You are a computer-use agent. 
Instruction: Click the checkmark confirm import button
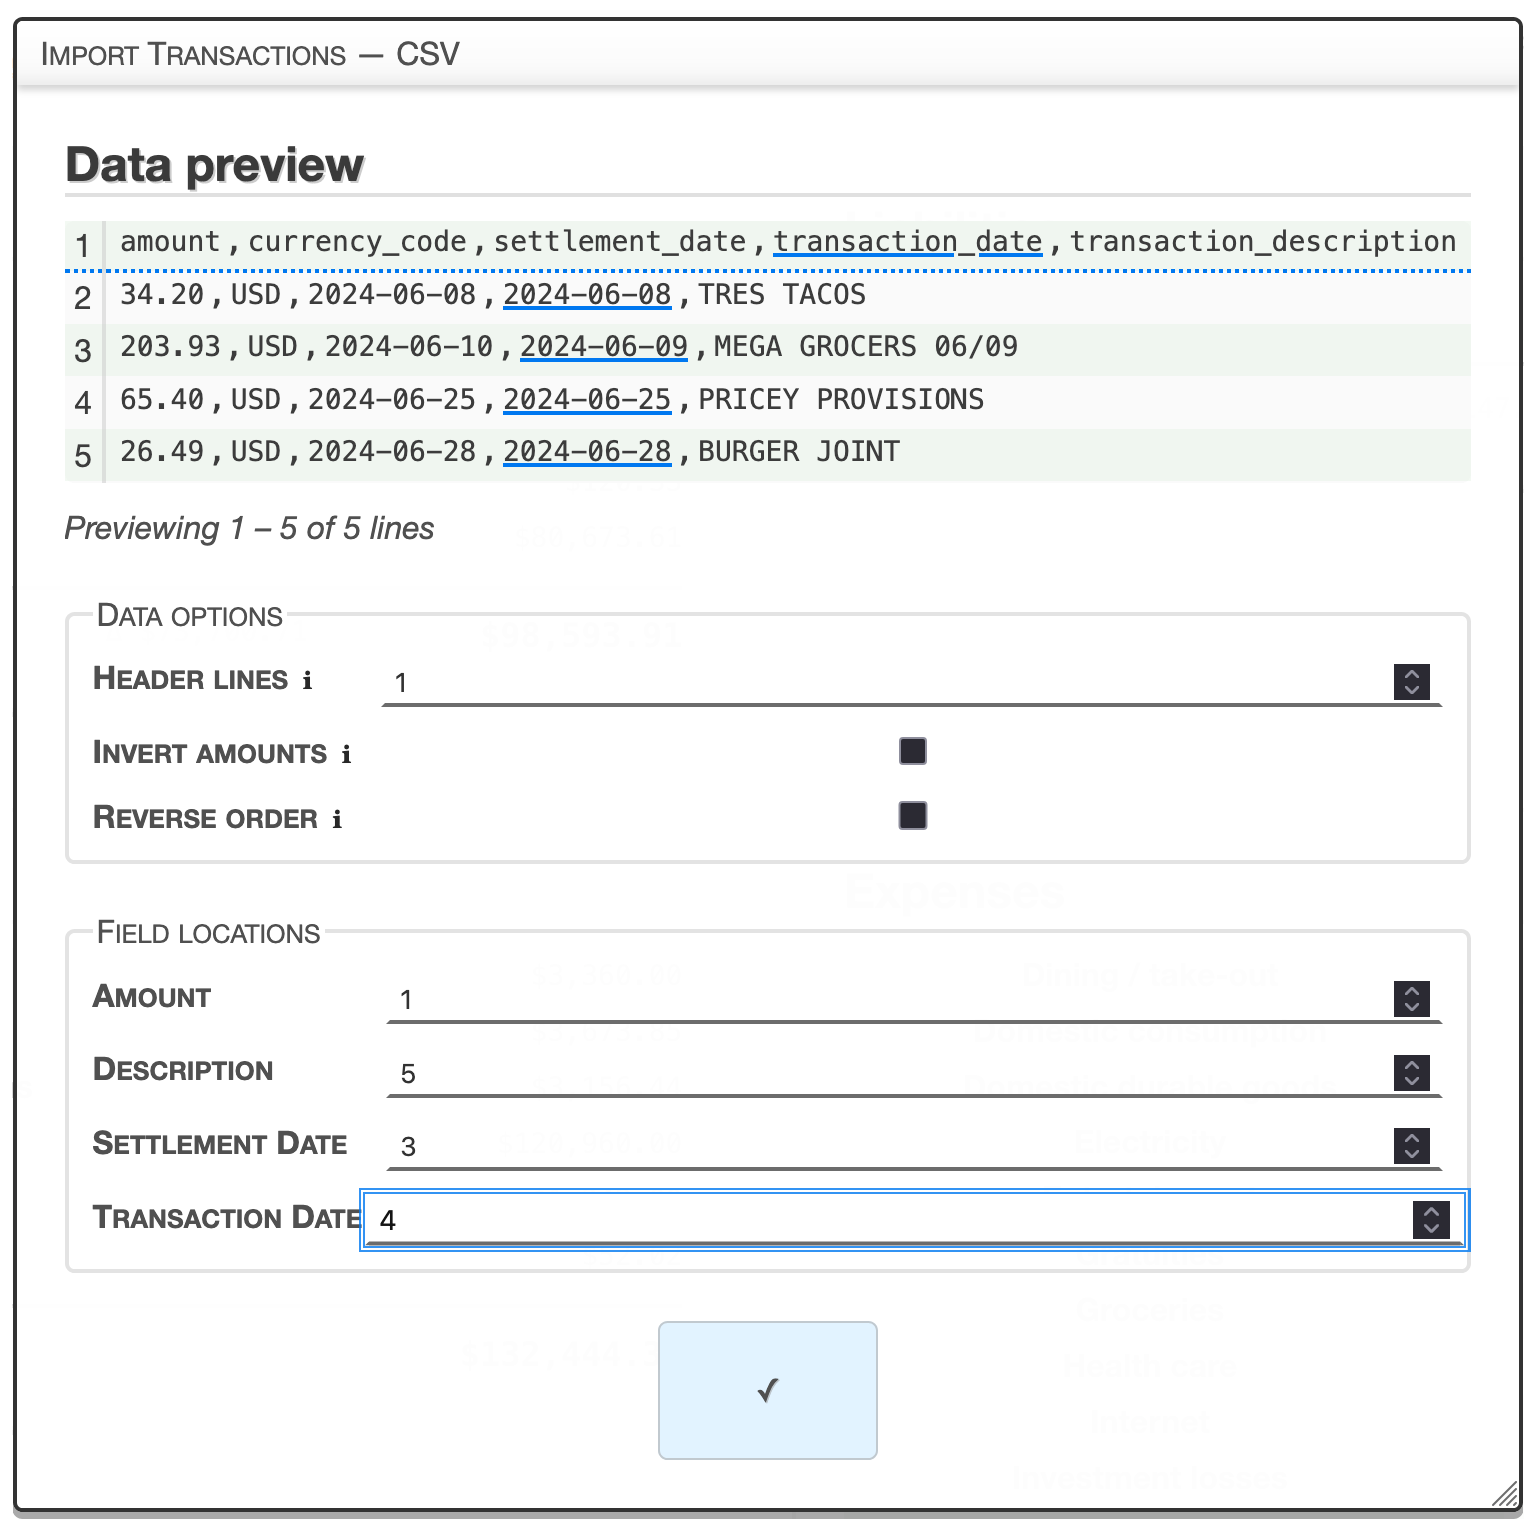click(767, 1390)
